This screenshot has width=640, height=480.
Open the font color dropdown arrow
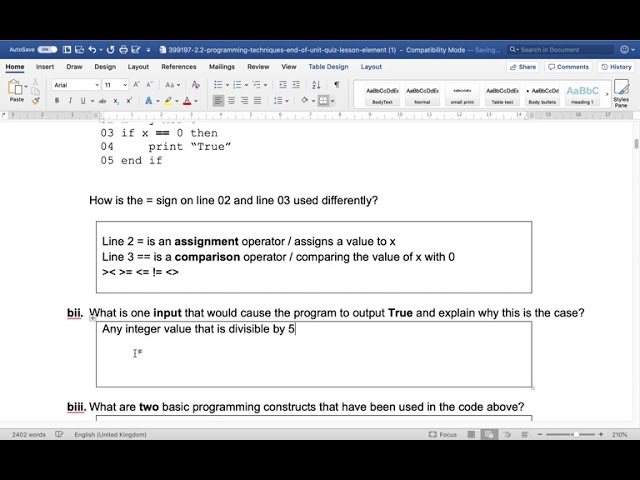pyautogui.click(x=196, y=101)
